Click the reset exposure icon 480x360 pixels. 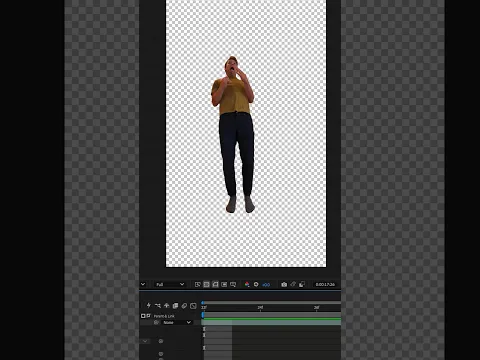click(256, 284)
